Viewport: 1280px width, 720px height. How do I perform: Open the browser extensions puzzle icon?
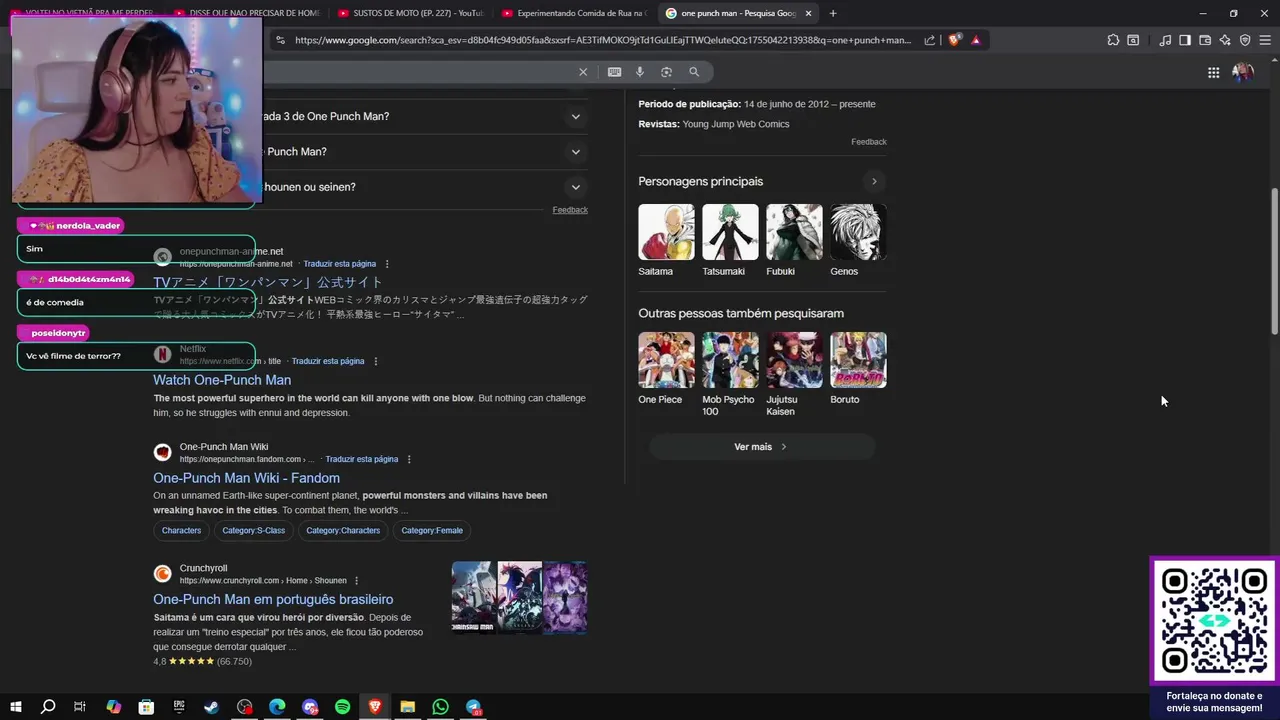1113,40
